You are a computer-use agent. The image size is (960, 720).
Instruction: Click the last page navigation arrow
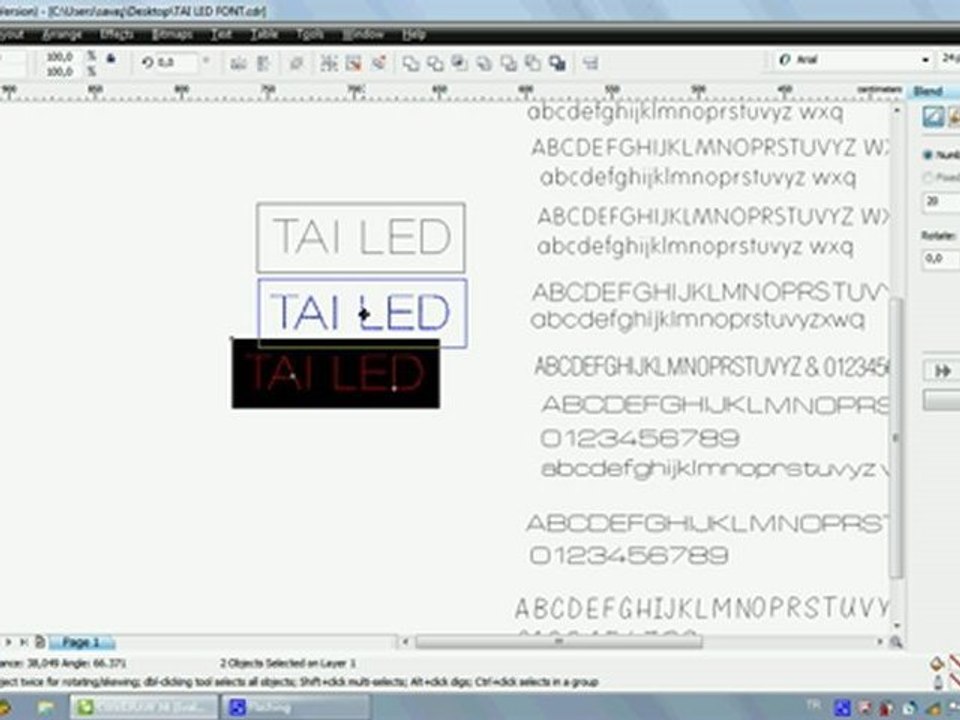[x=24, y=642]
